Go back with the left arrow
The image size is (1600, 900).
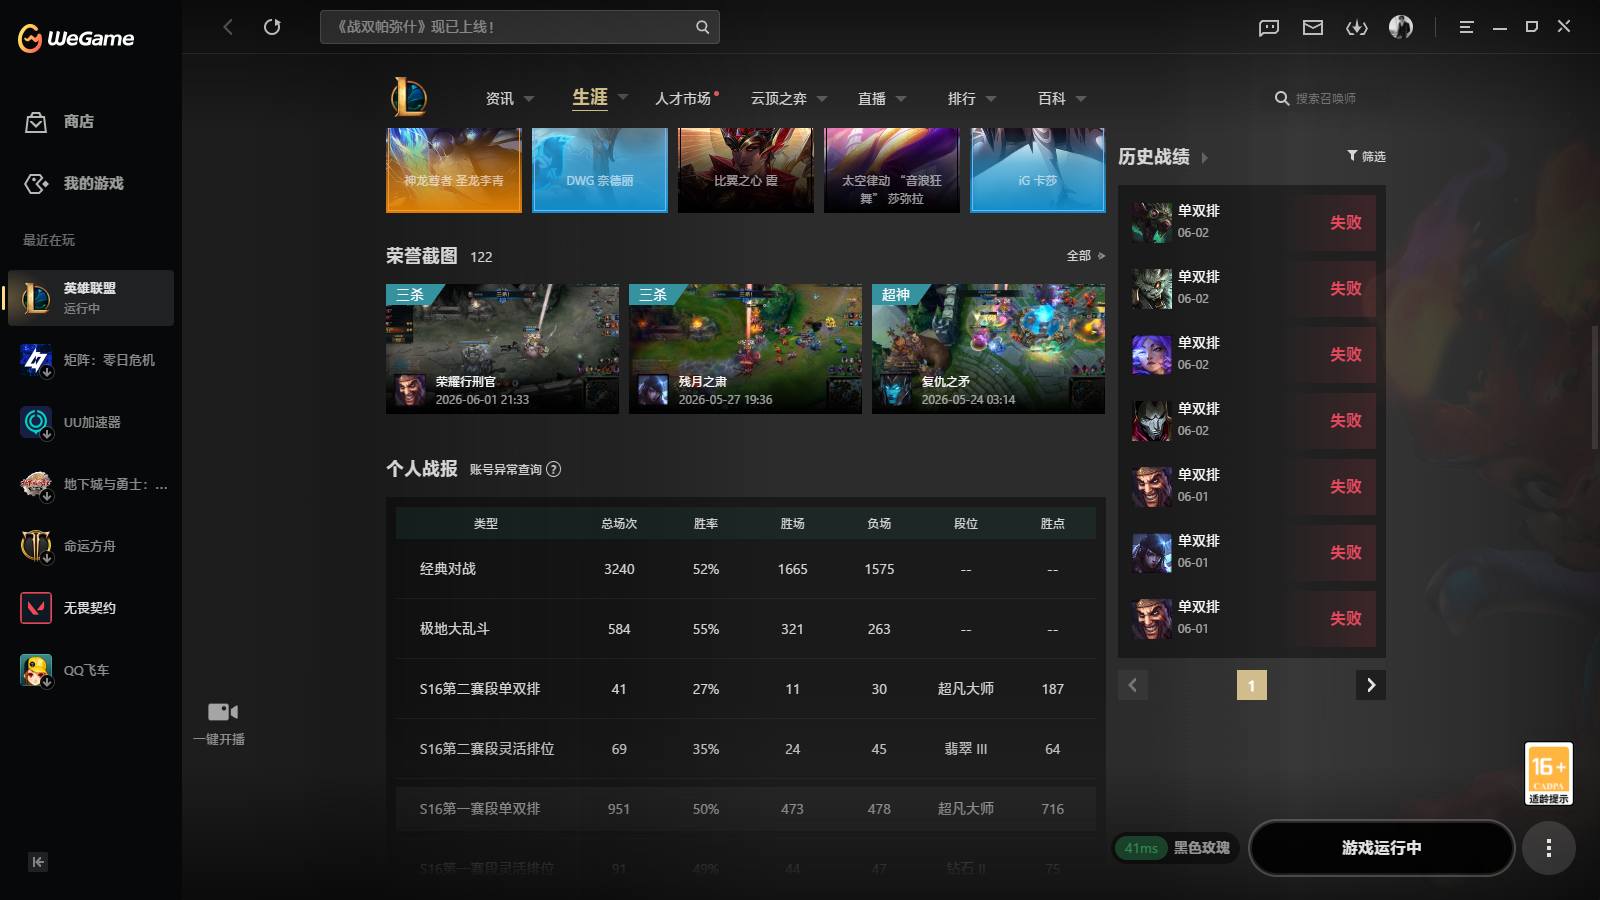[x=228, y=27]
